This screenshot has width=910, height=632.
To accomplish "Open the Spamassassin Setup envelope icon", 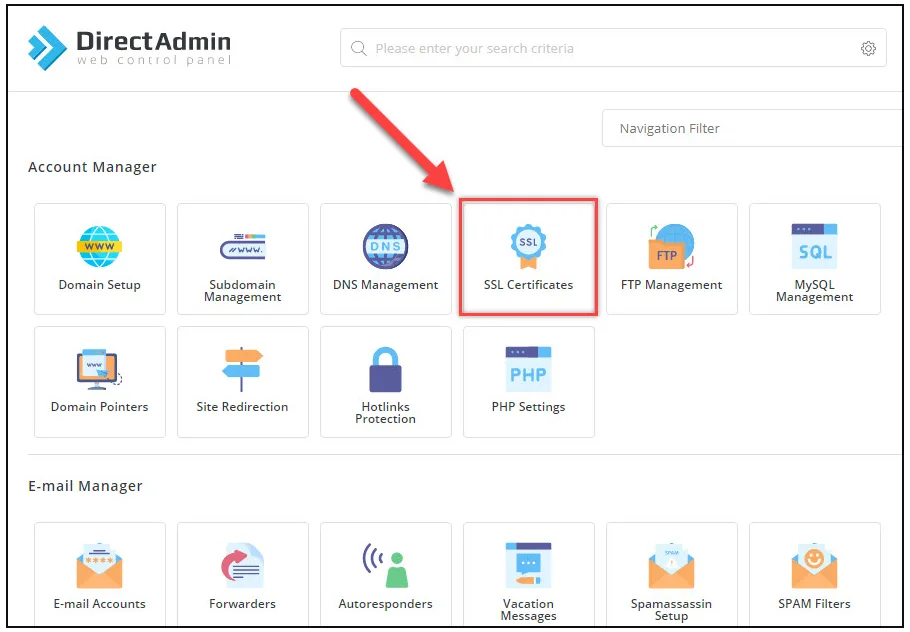I will (x=671, y=566).
